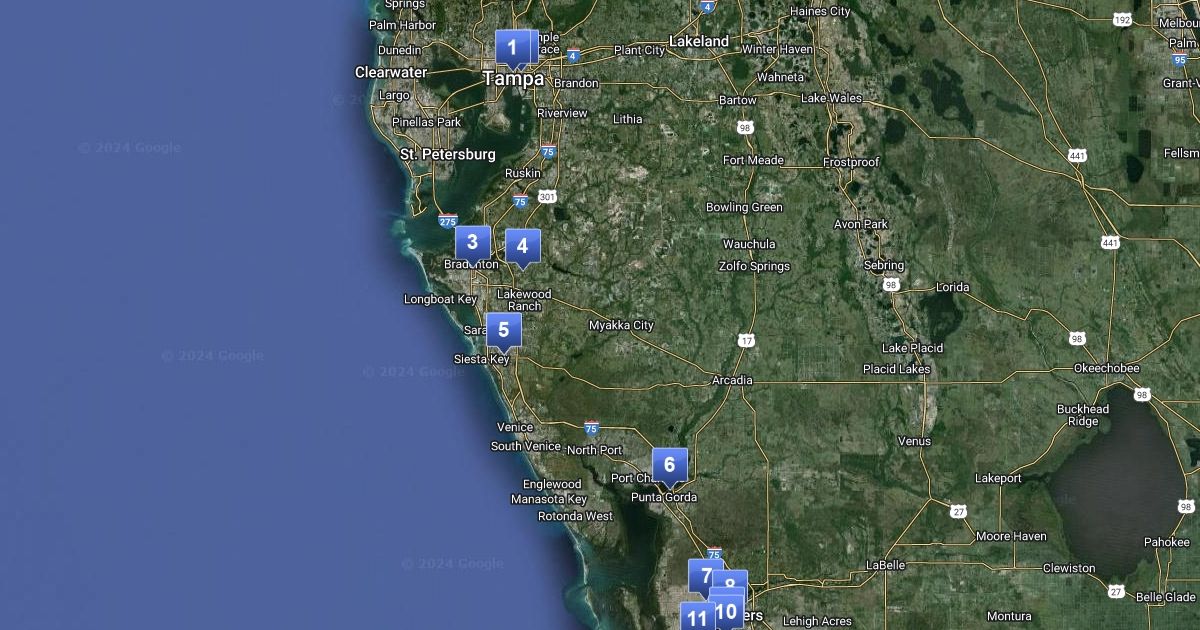Click the US 301 route shield

[x=546, y=197]
